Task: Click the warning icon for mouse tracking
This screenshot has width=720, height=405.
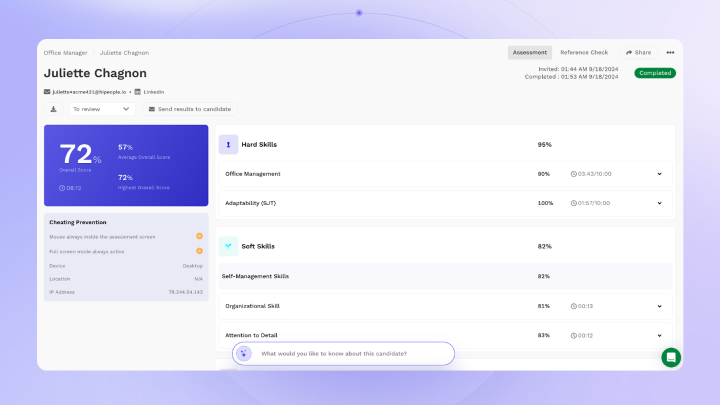Action: click(x=199, y=237)
